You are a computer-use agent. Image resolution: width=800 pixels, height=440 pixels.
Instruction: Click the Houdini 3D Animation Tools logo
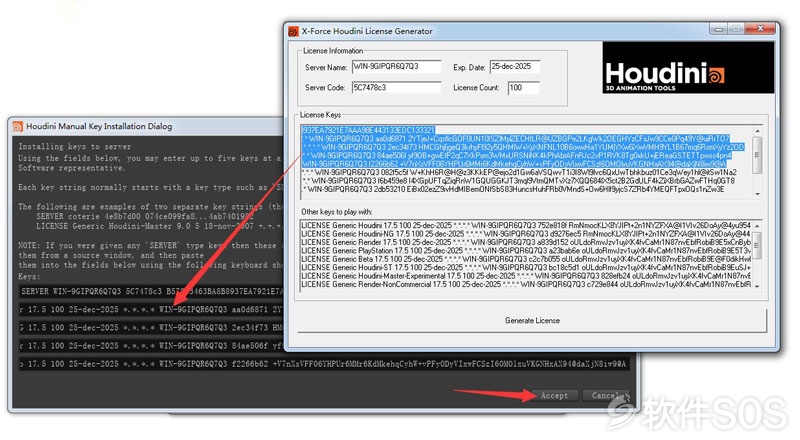pos(688,67)
